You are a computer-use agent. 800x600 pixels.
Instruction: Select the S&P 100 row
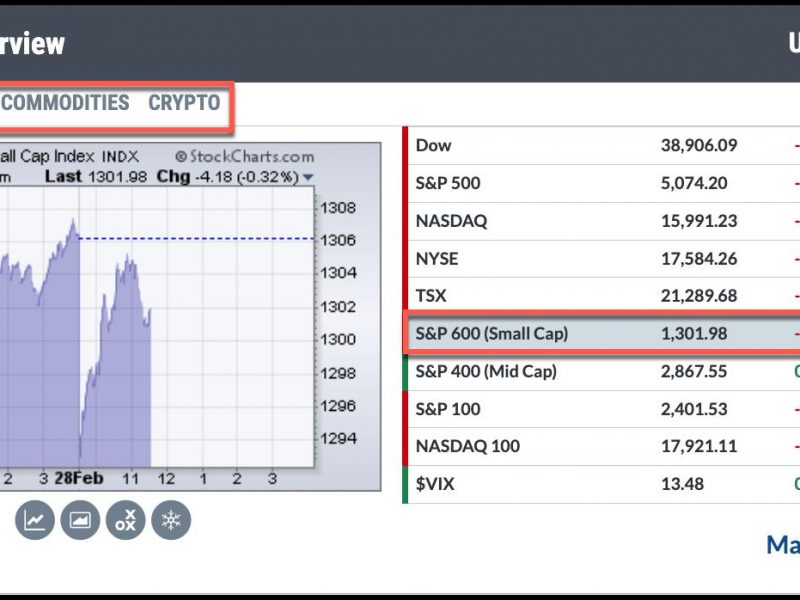pyautogui.click(x=601, y=409)
